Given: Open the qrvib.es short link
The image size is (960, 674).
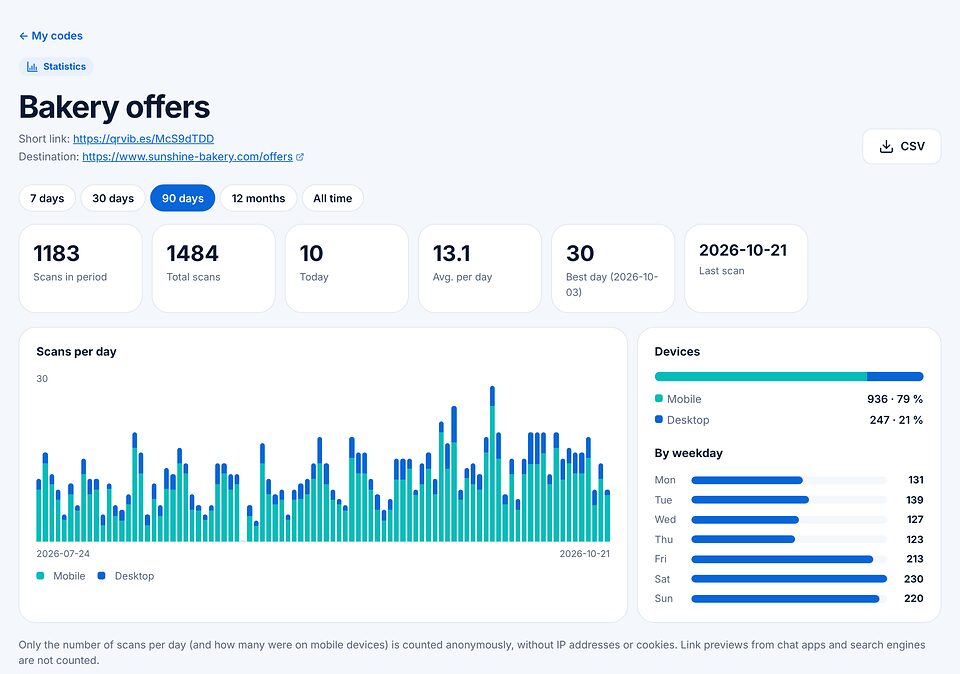Looking at the screenshot, I should (x=143, y=139).
